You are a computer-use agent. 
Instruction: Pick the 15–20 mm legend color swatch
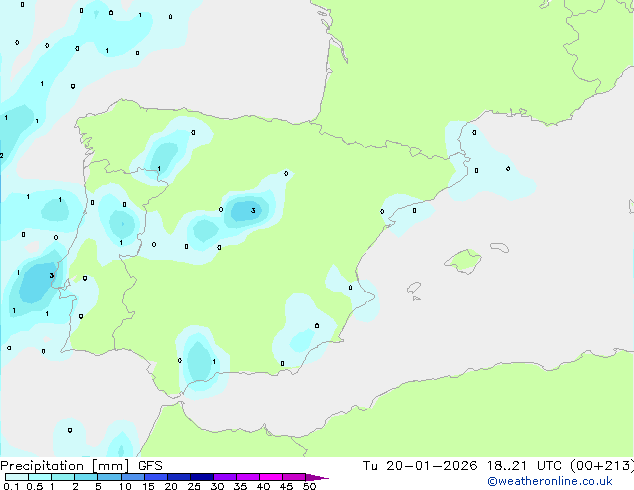(x=156, y=477)
